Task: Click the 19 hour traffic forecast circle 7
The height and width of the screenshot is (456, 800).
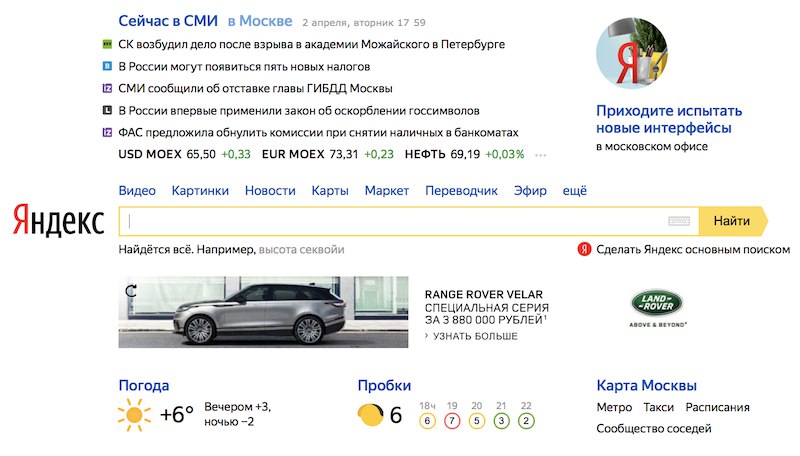Action: point(452,421)
